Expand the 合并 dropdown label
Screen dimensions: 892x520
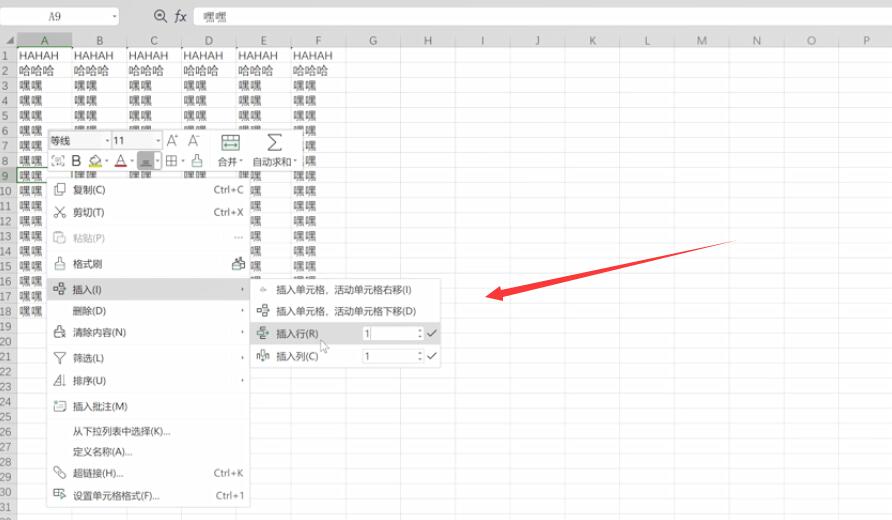click(x=230, y=162)
